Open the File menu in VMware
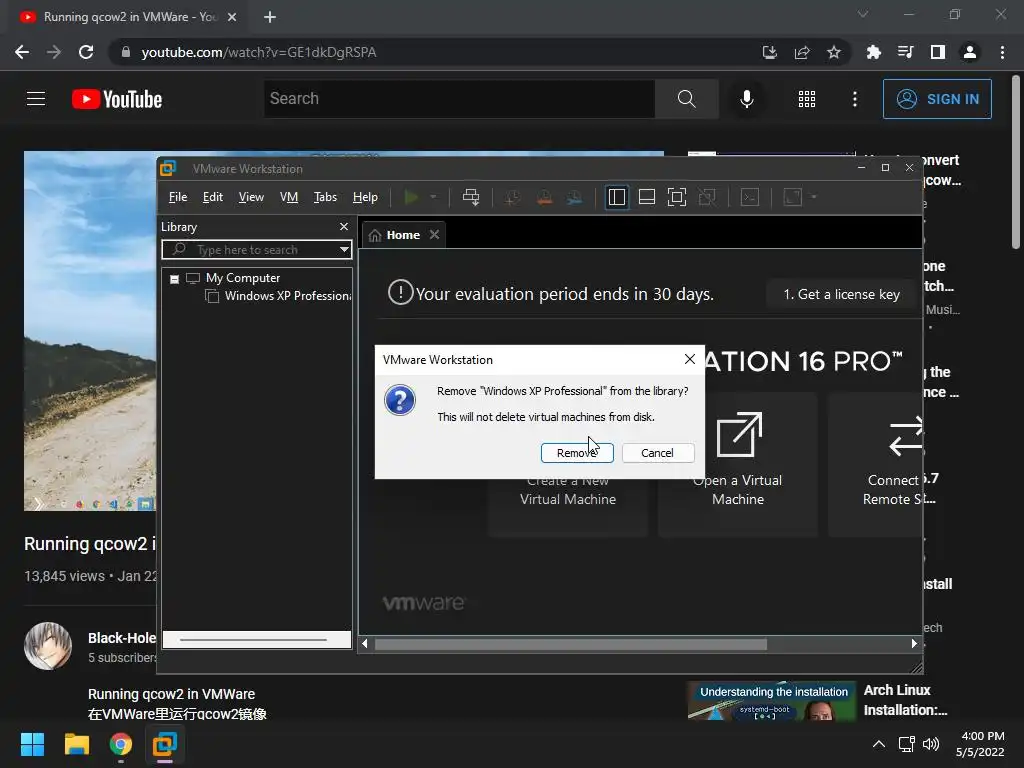Image resolution: width=1024 pixels, height=768 pixels. coord(178,197)
